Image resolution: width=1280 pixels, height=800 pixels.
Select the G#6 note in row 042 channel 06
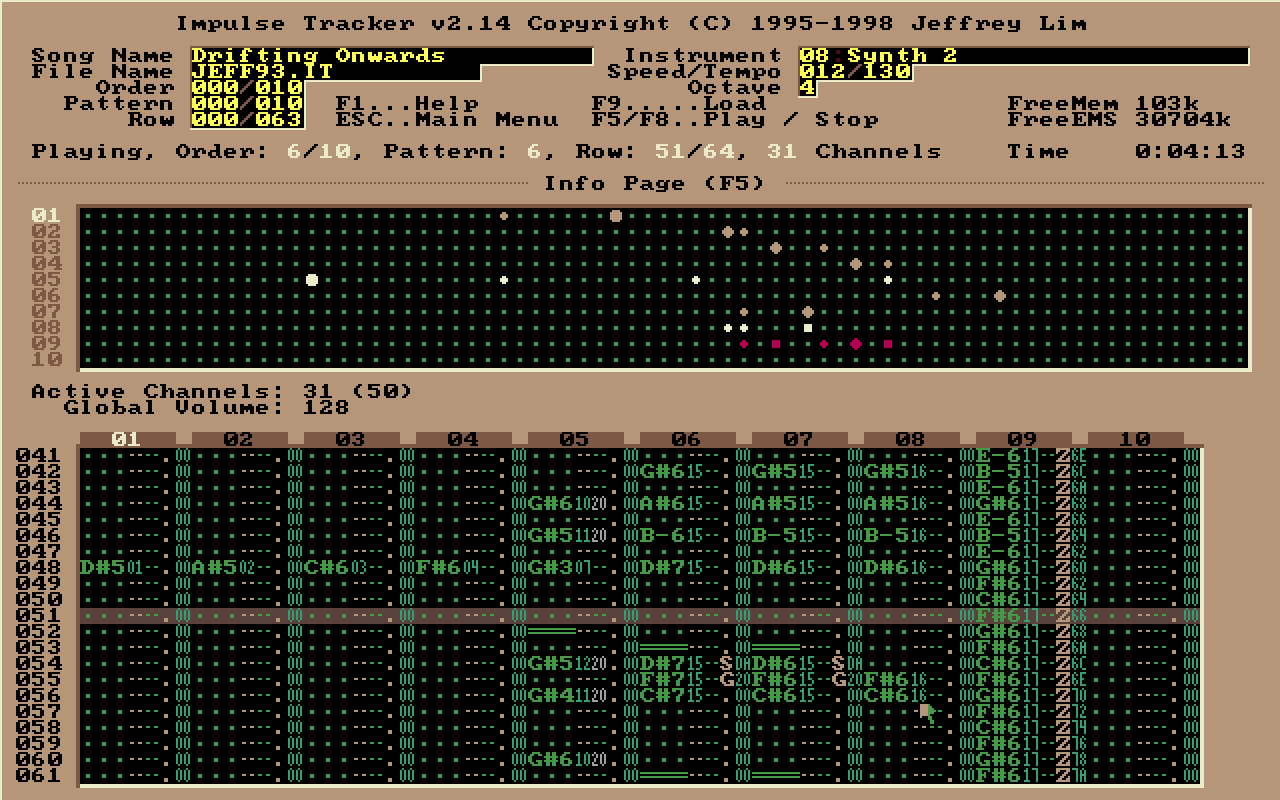(663, 472)
